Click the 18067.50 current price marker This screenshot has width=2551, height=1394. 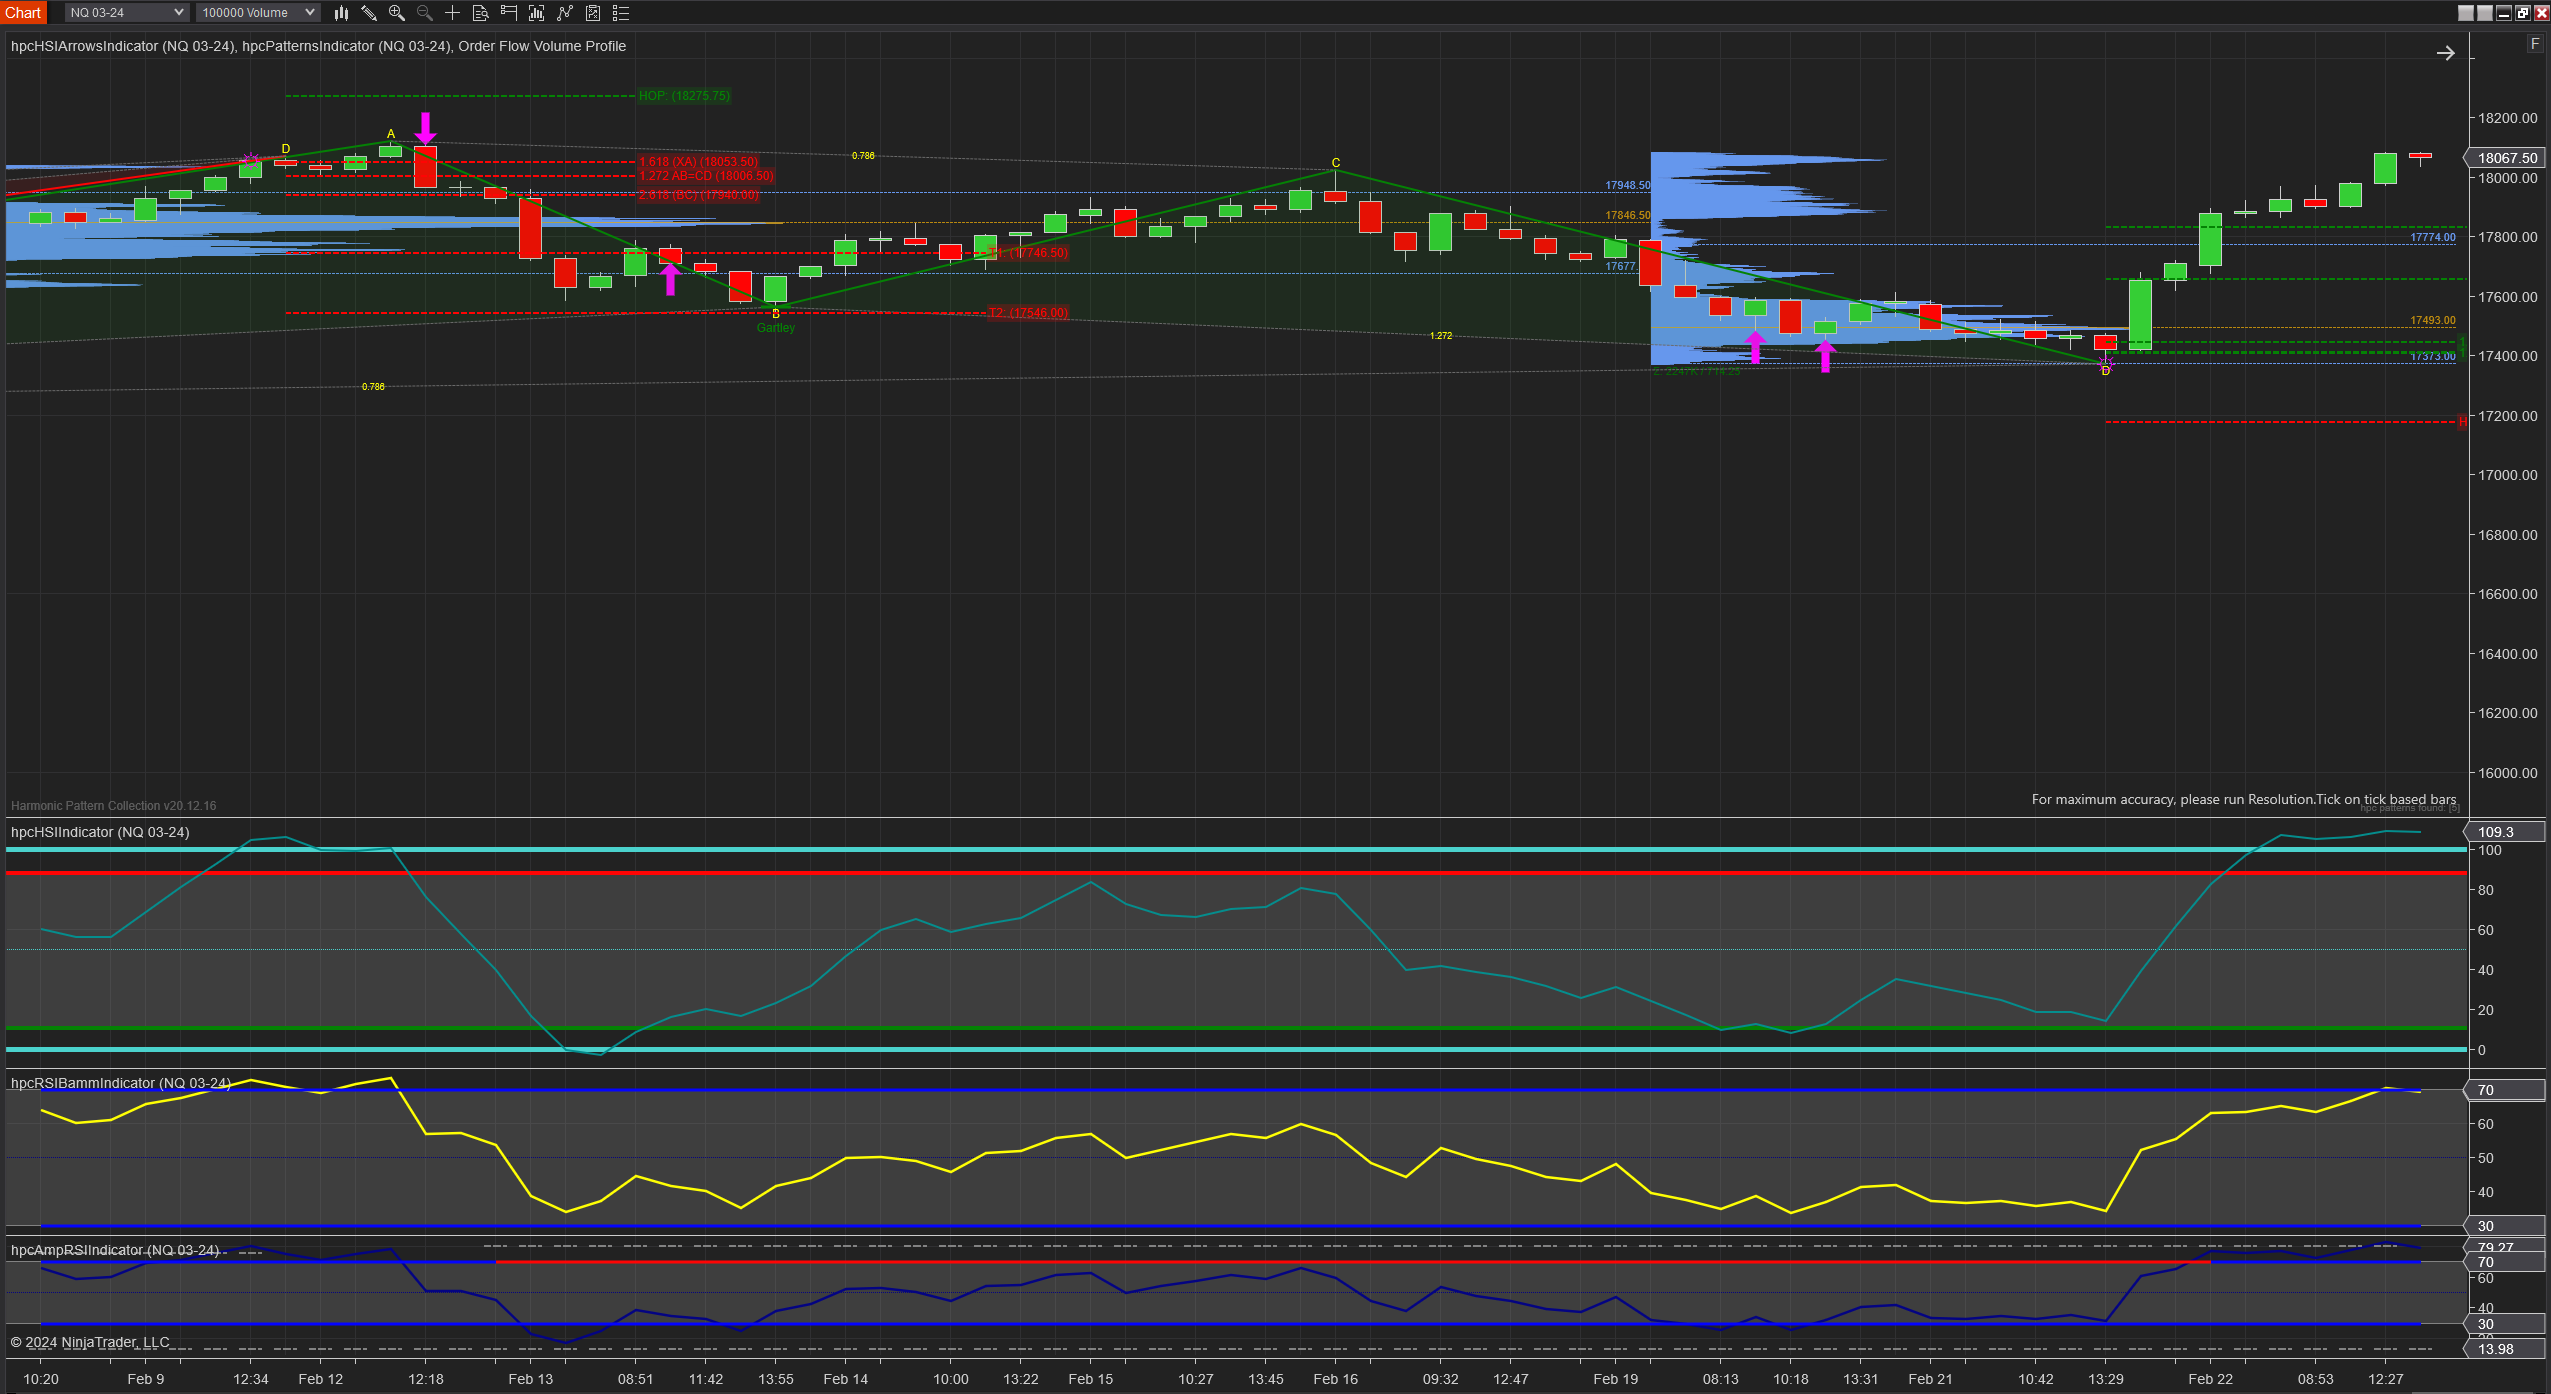pos(2507,158)
